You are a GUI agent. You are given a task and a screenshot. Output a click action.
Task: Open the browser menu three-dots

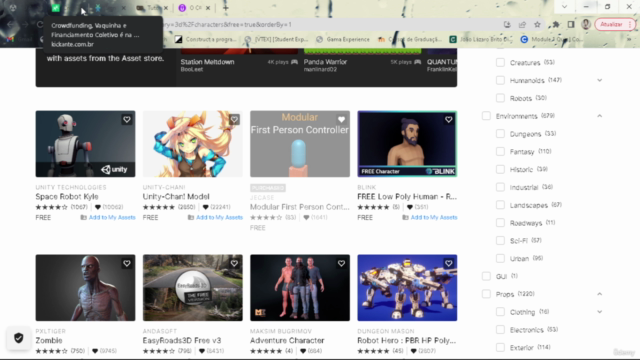630,24
